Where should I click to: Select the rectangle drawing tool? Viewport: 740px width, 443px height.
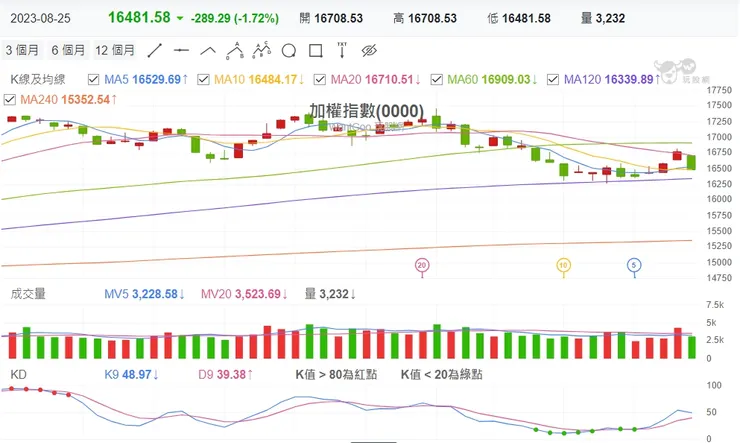click(316, 50)
